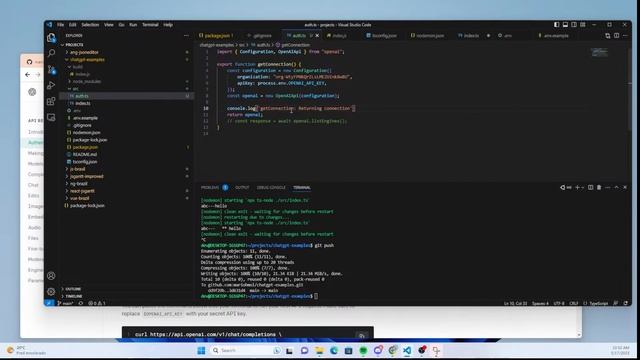Open the launch profile dropdown next to plus
This screenshot has height=360, width=640.
pos(582,187)
